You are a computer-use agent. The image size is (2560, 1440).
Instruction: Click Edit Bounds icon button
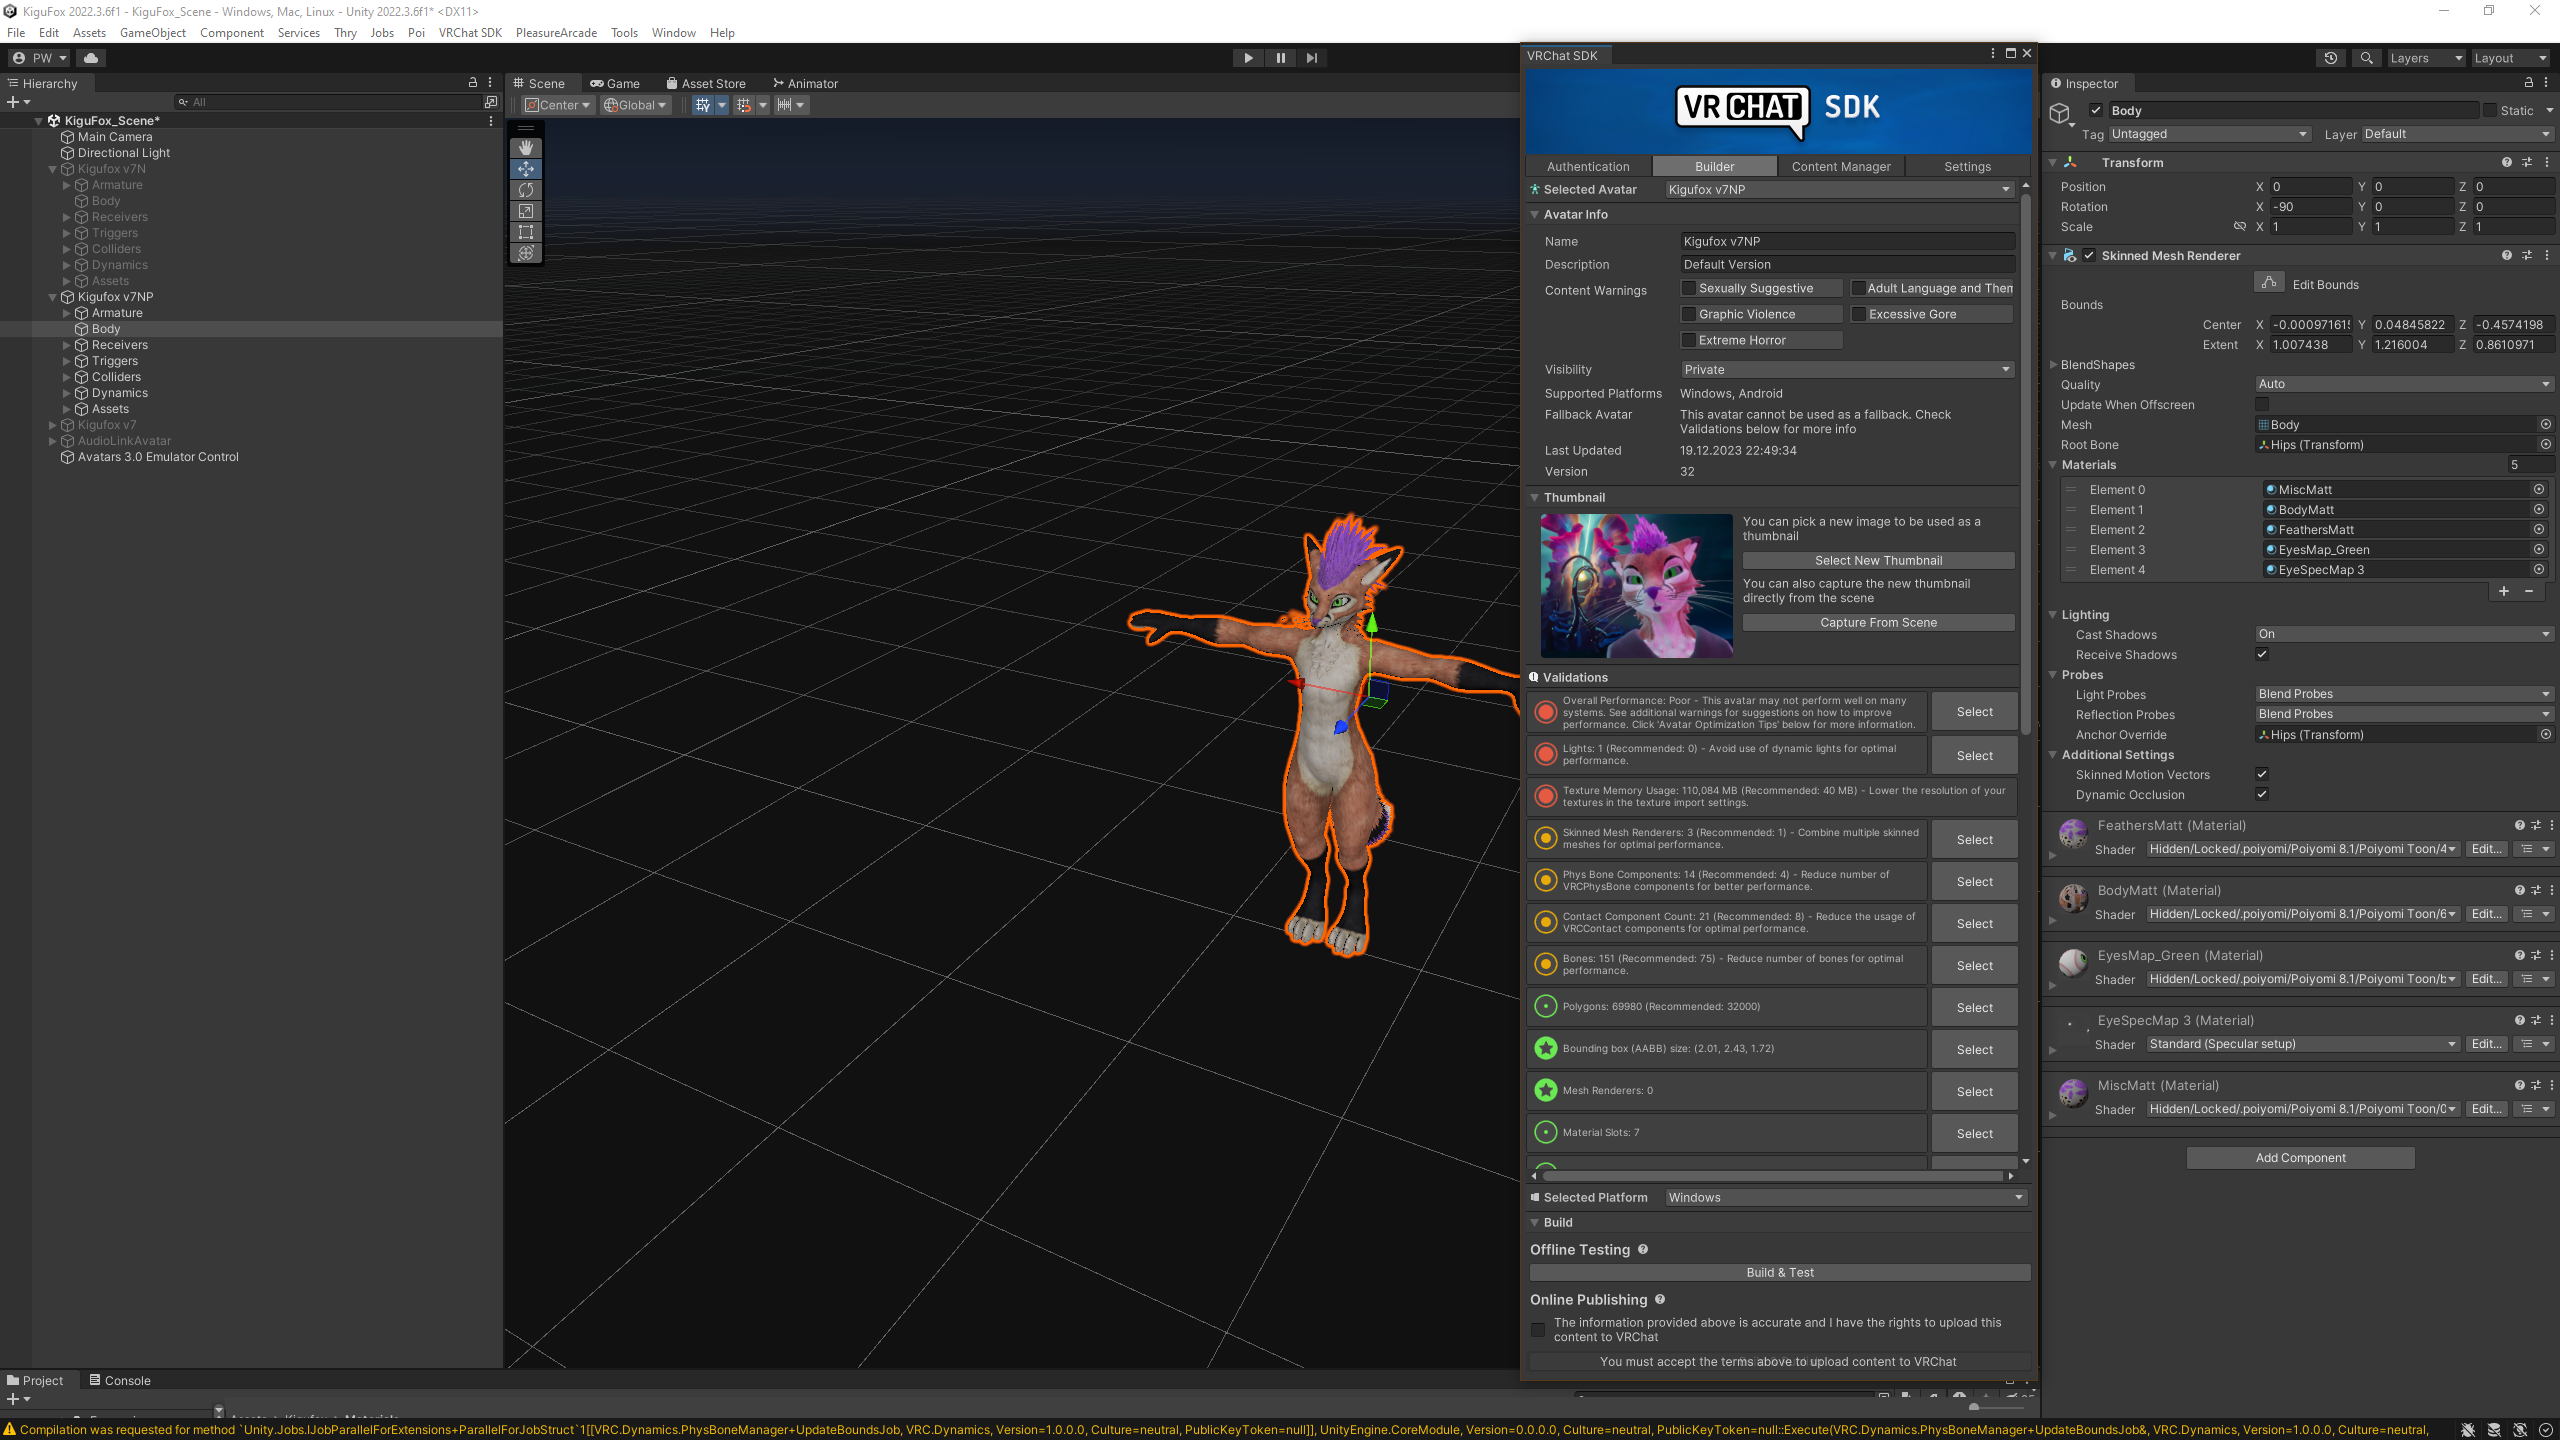click(x=2269, y=284)
